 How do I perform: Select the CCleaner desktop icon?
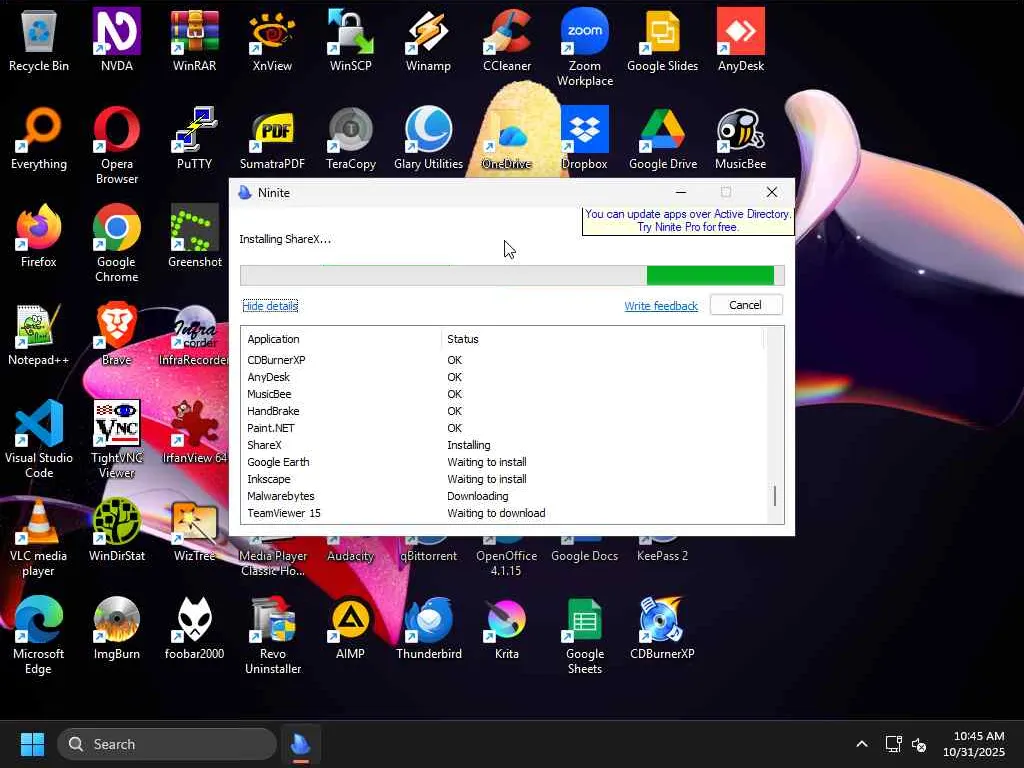point(507,40)
